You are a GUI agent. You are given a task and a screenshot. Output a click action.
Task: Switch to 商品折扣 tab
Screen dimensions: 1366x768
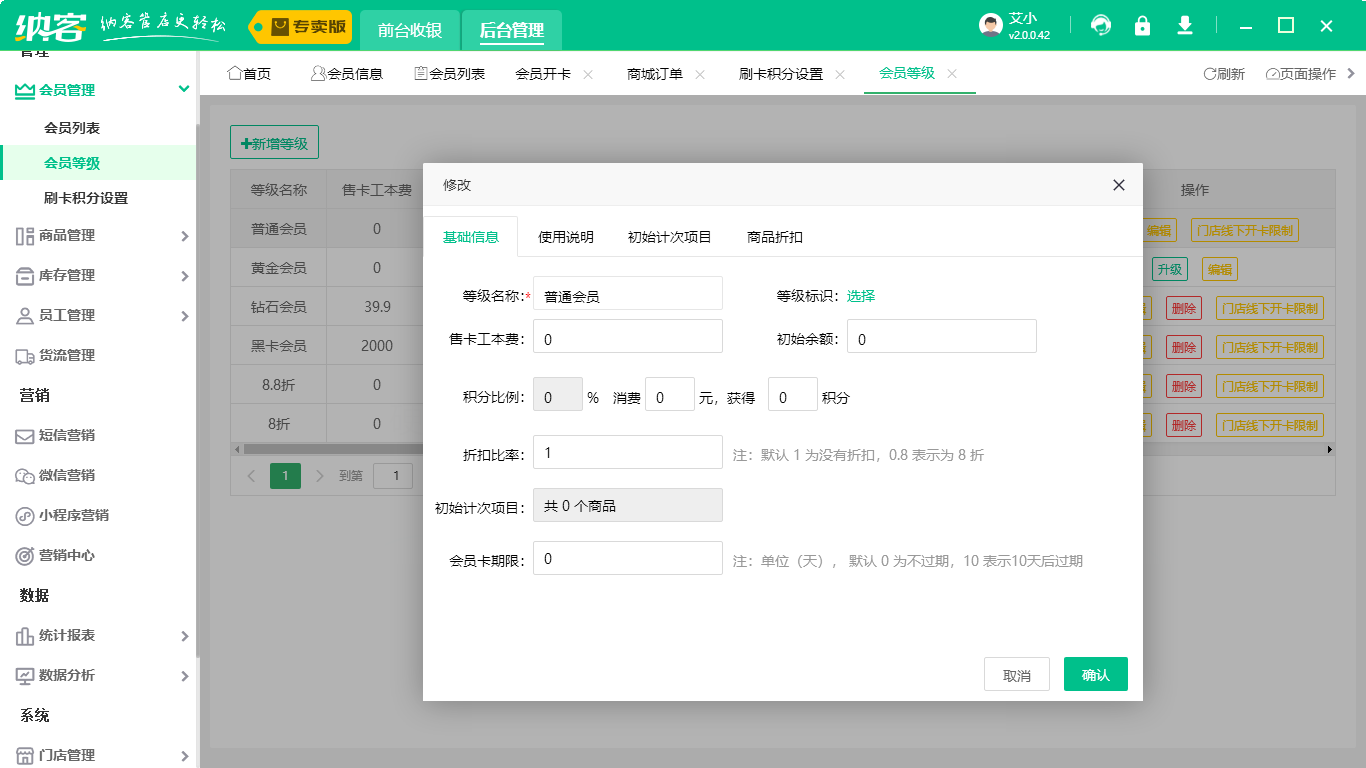[775, 237]
